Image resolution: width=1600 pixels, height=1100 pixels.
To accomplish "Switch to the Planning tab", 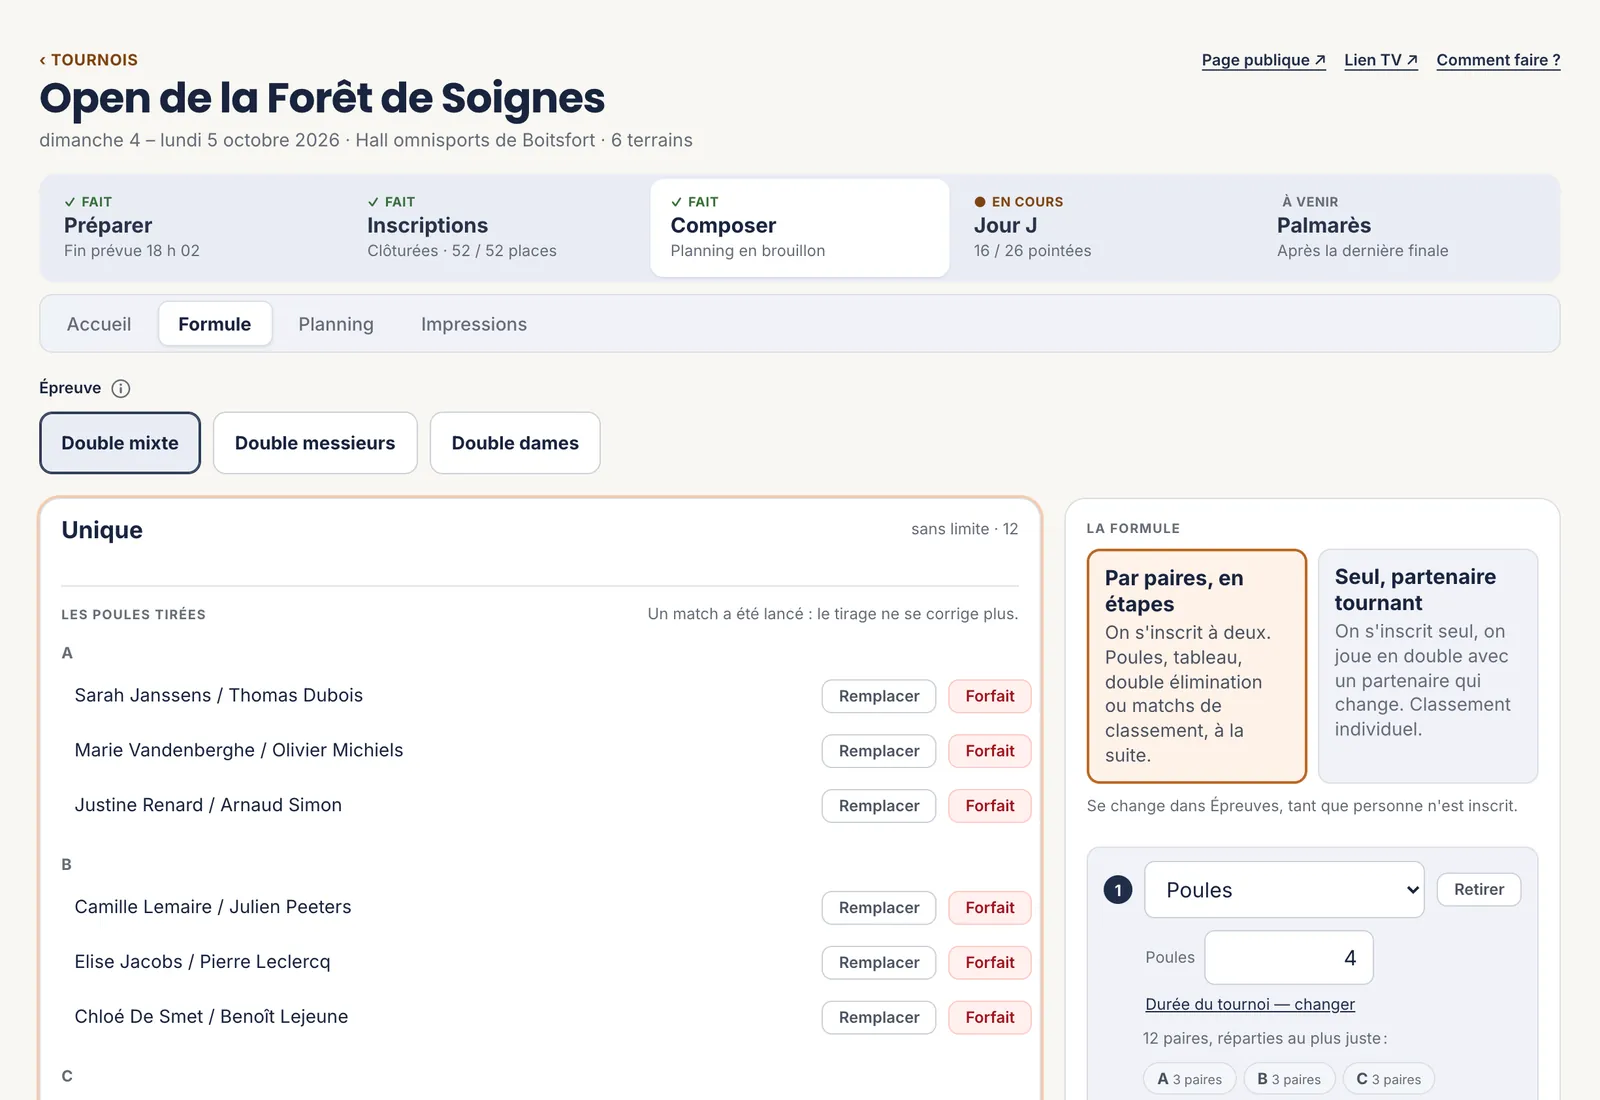I will (336, 324).
